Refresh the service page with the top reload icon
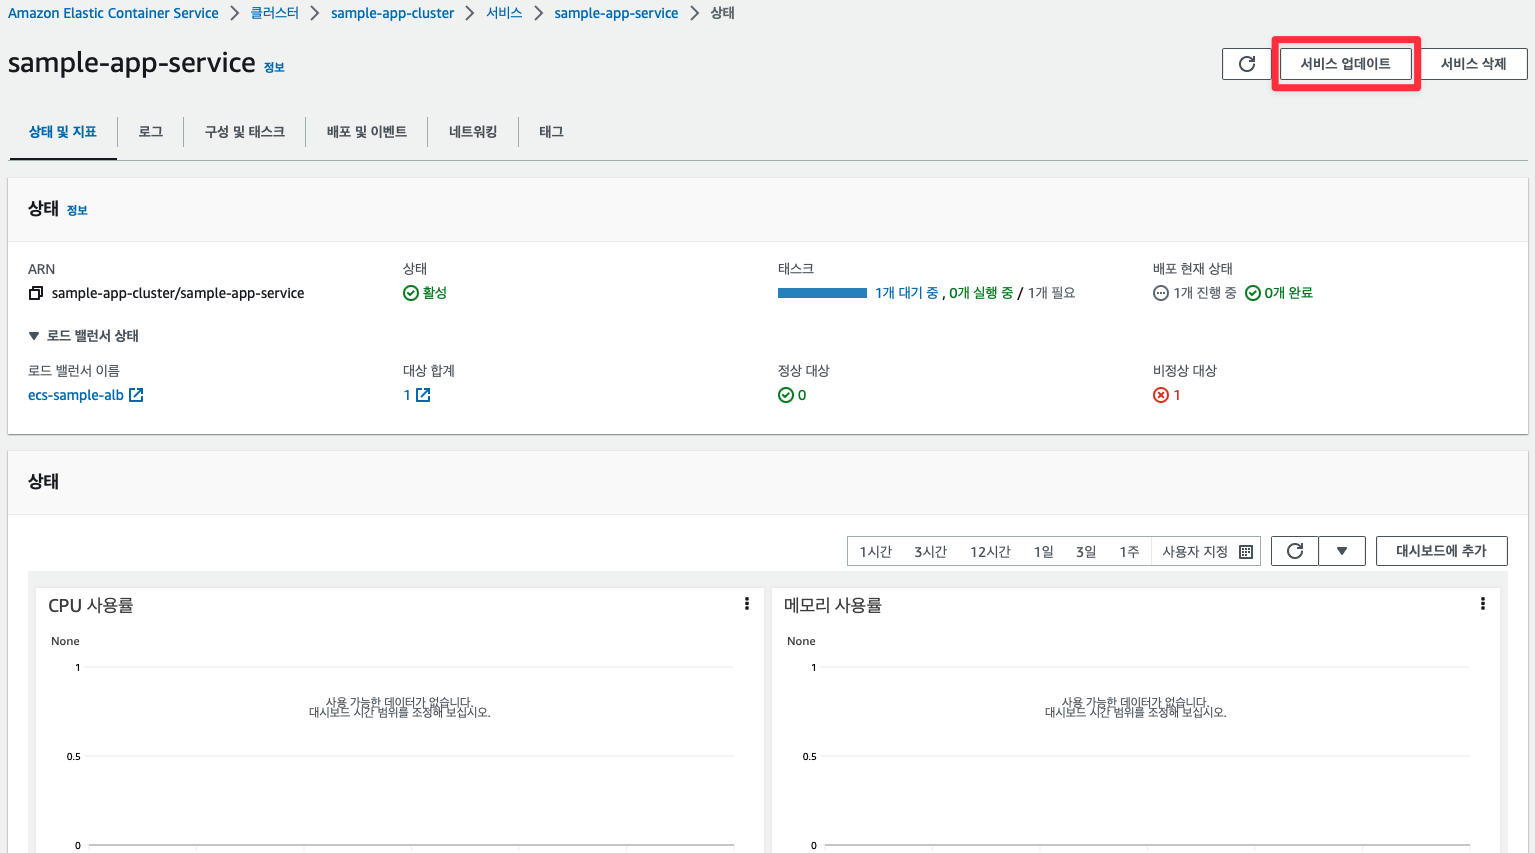 click(x=1246, y=64)
